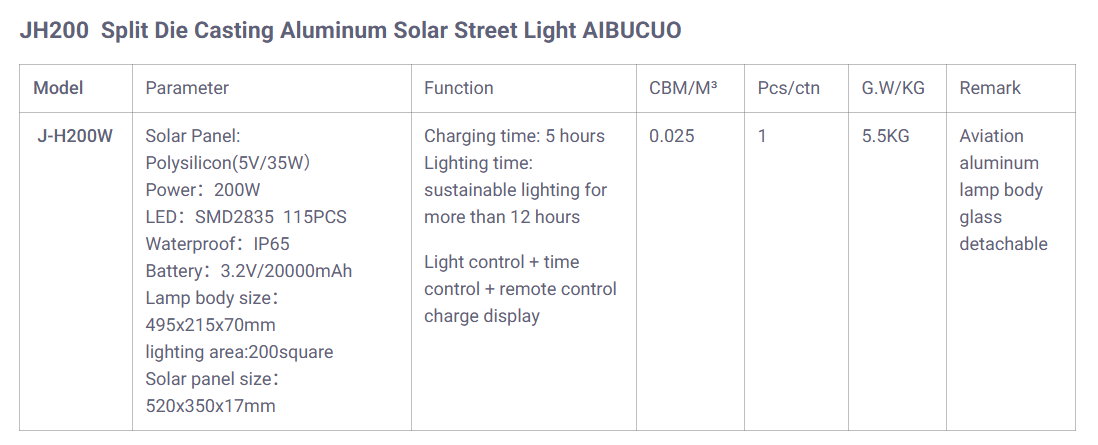Click the 0.025 CBM value
The image size is (1098, 445).
pos(671,136)
